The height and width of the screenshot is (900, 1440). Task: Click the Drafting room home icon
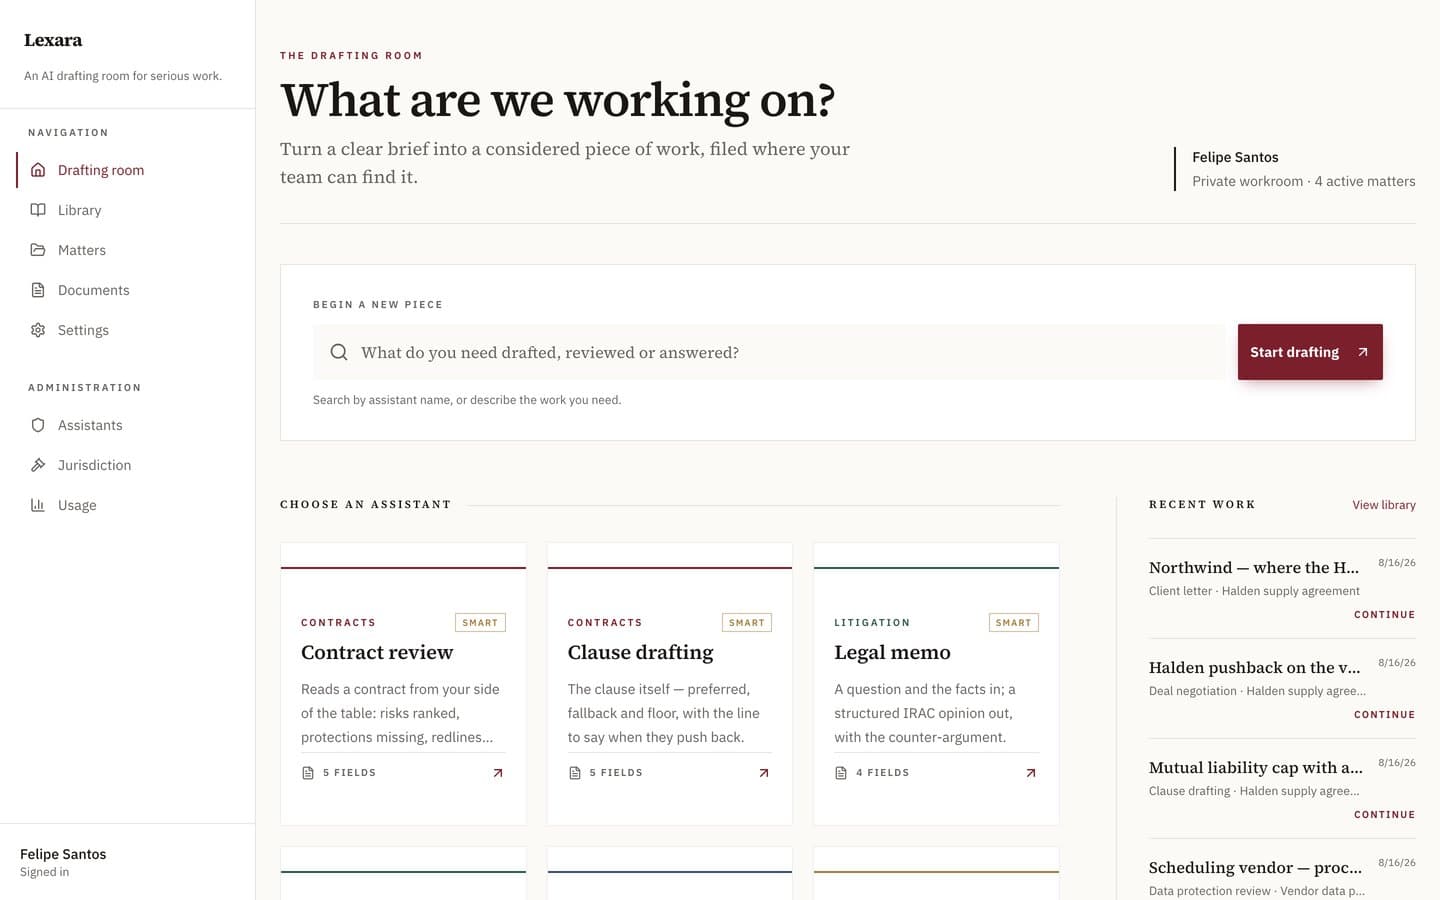(38, 170)
